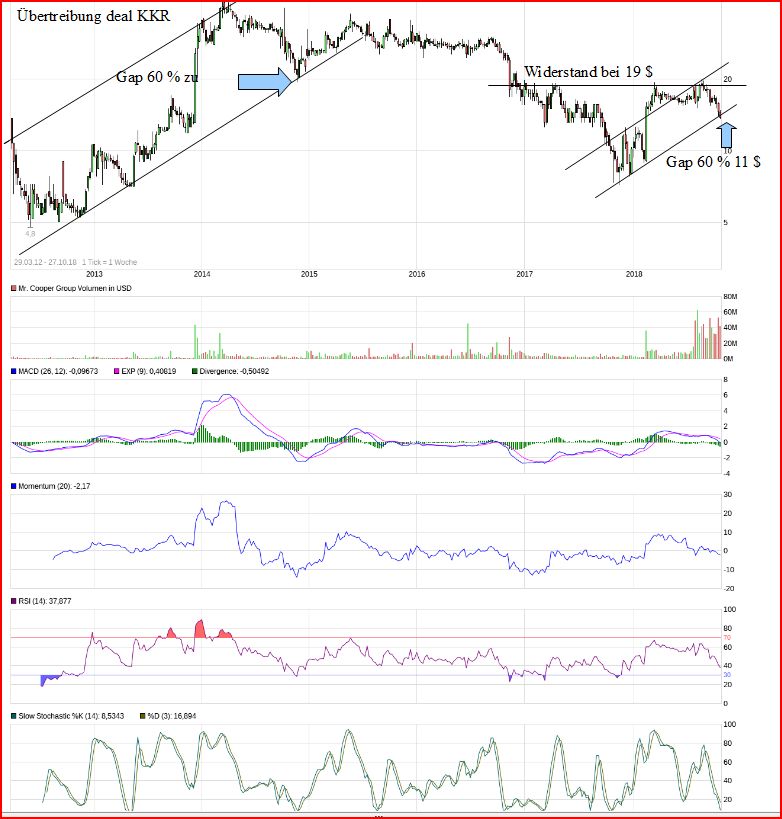Click the '%D (3): 16,894' legend text
Image resolution: width=782 pixels, height=819 pixels.
click(172, 716)
